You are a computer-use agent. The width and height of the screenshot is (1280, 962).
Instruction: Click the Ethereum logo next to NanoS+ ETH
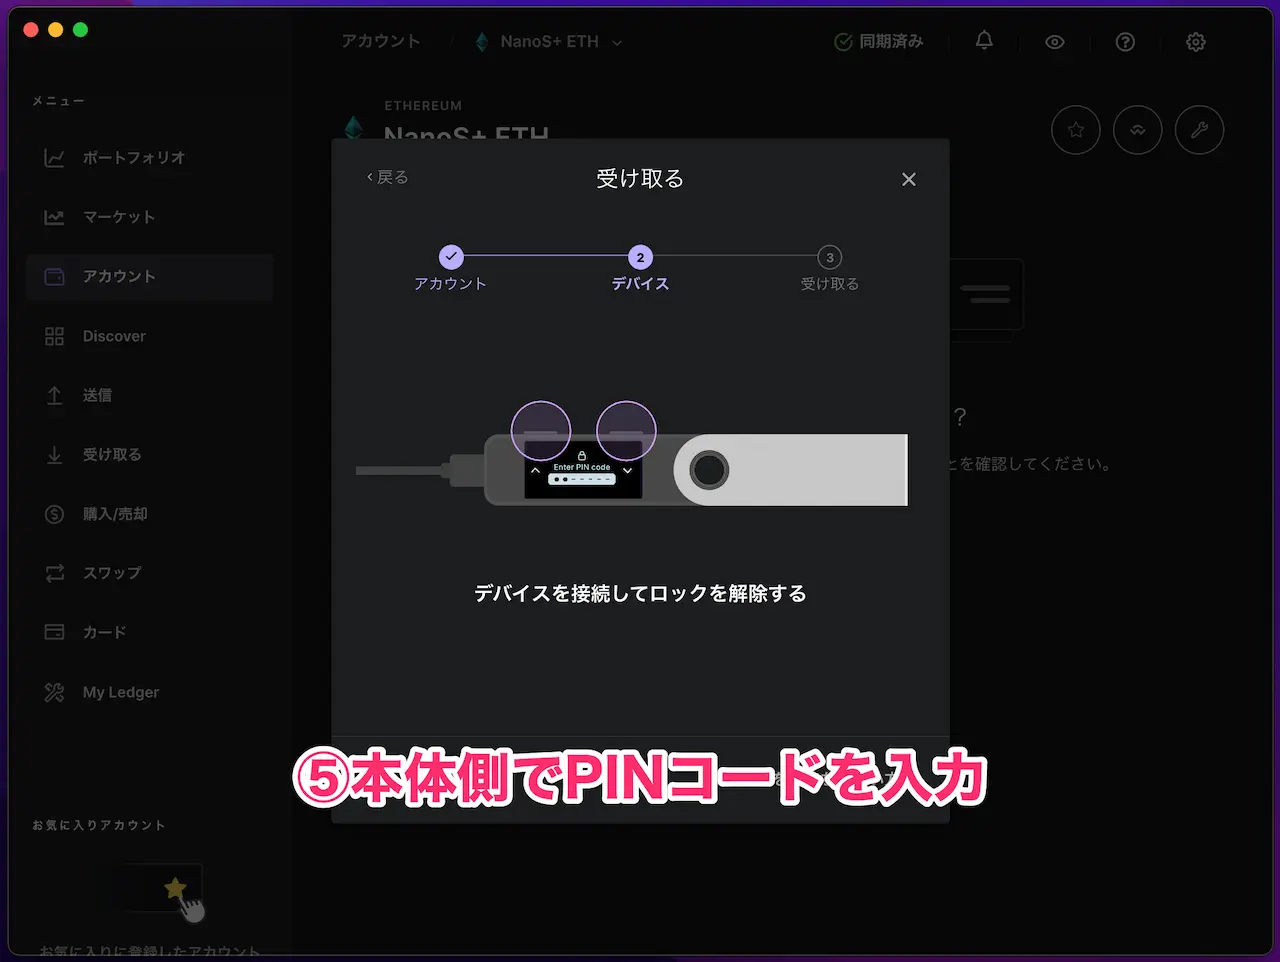482,42
